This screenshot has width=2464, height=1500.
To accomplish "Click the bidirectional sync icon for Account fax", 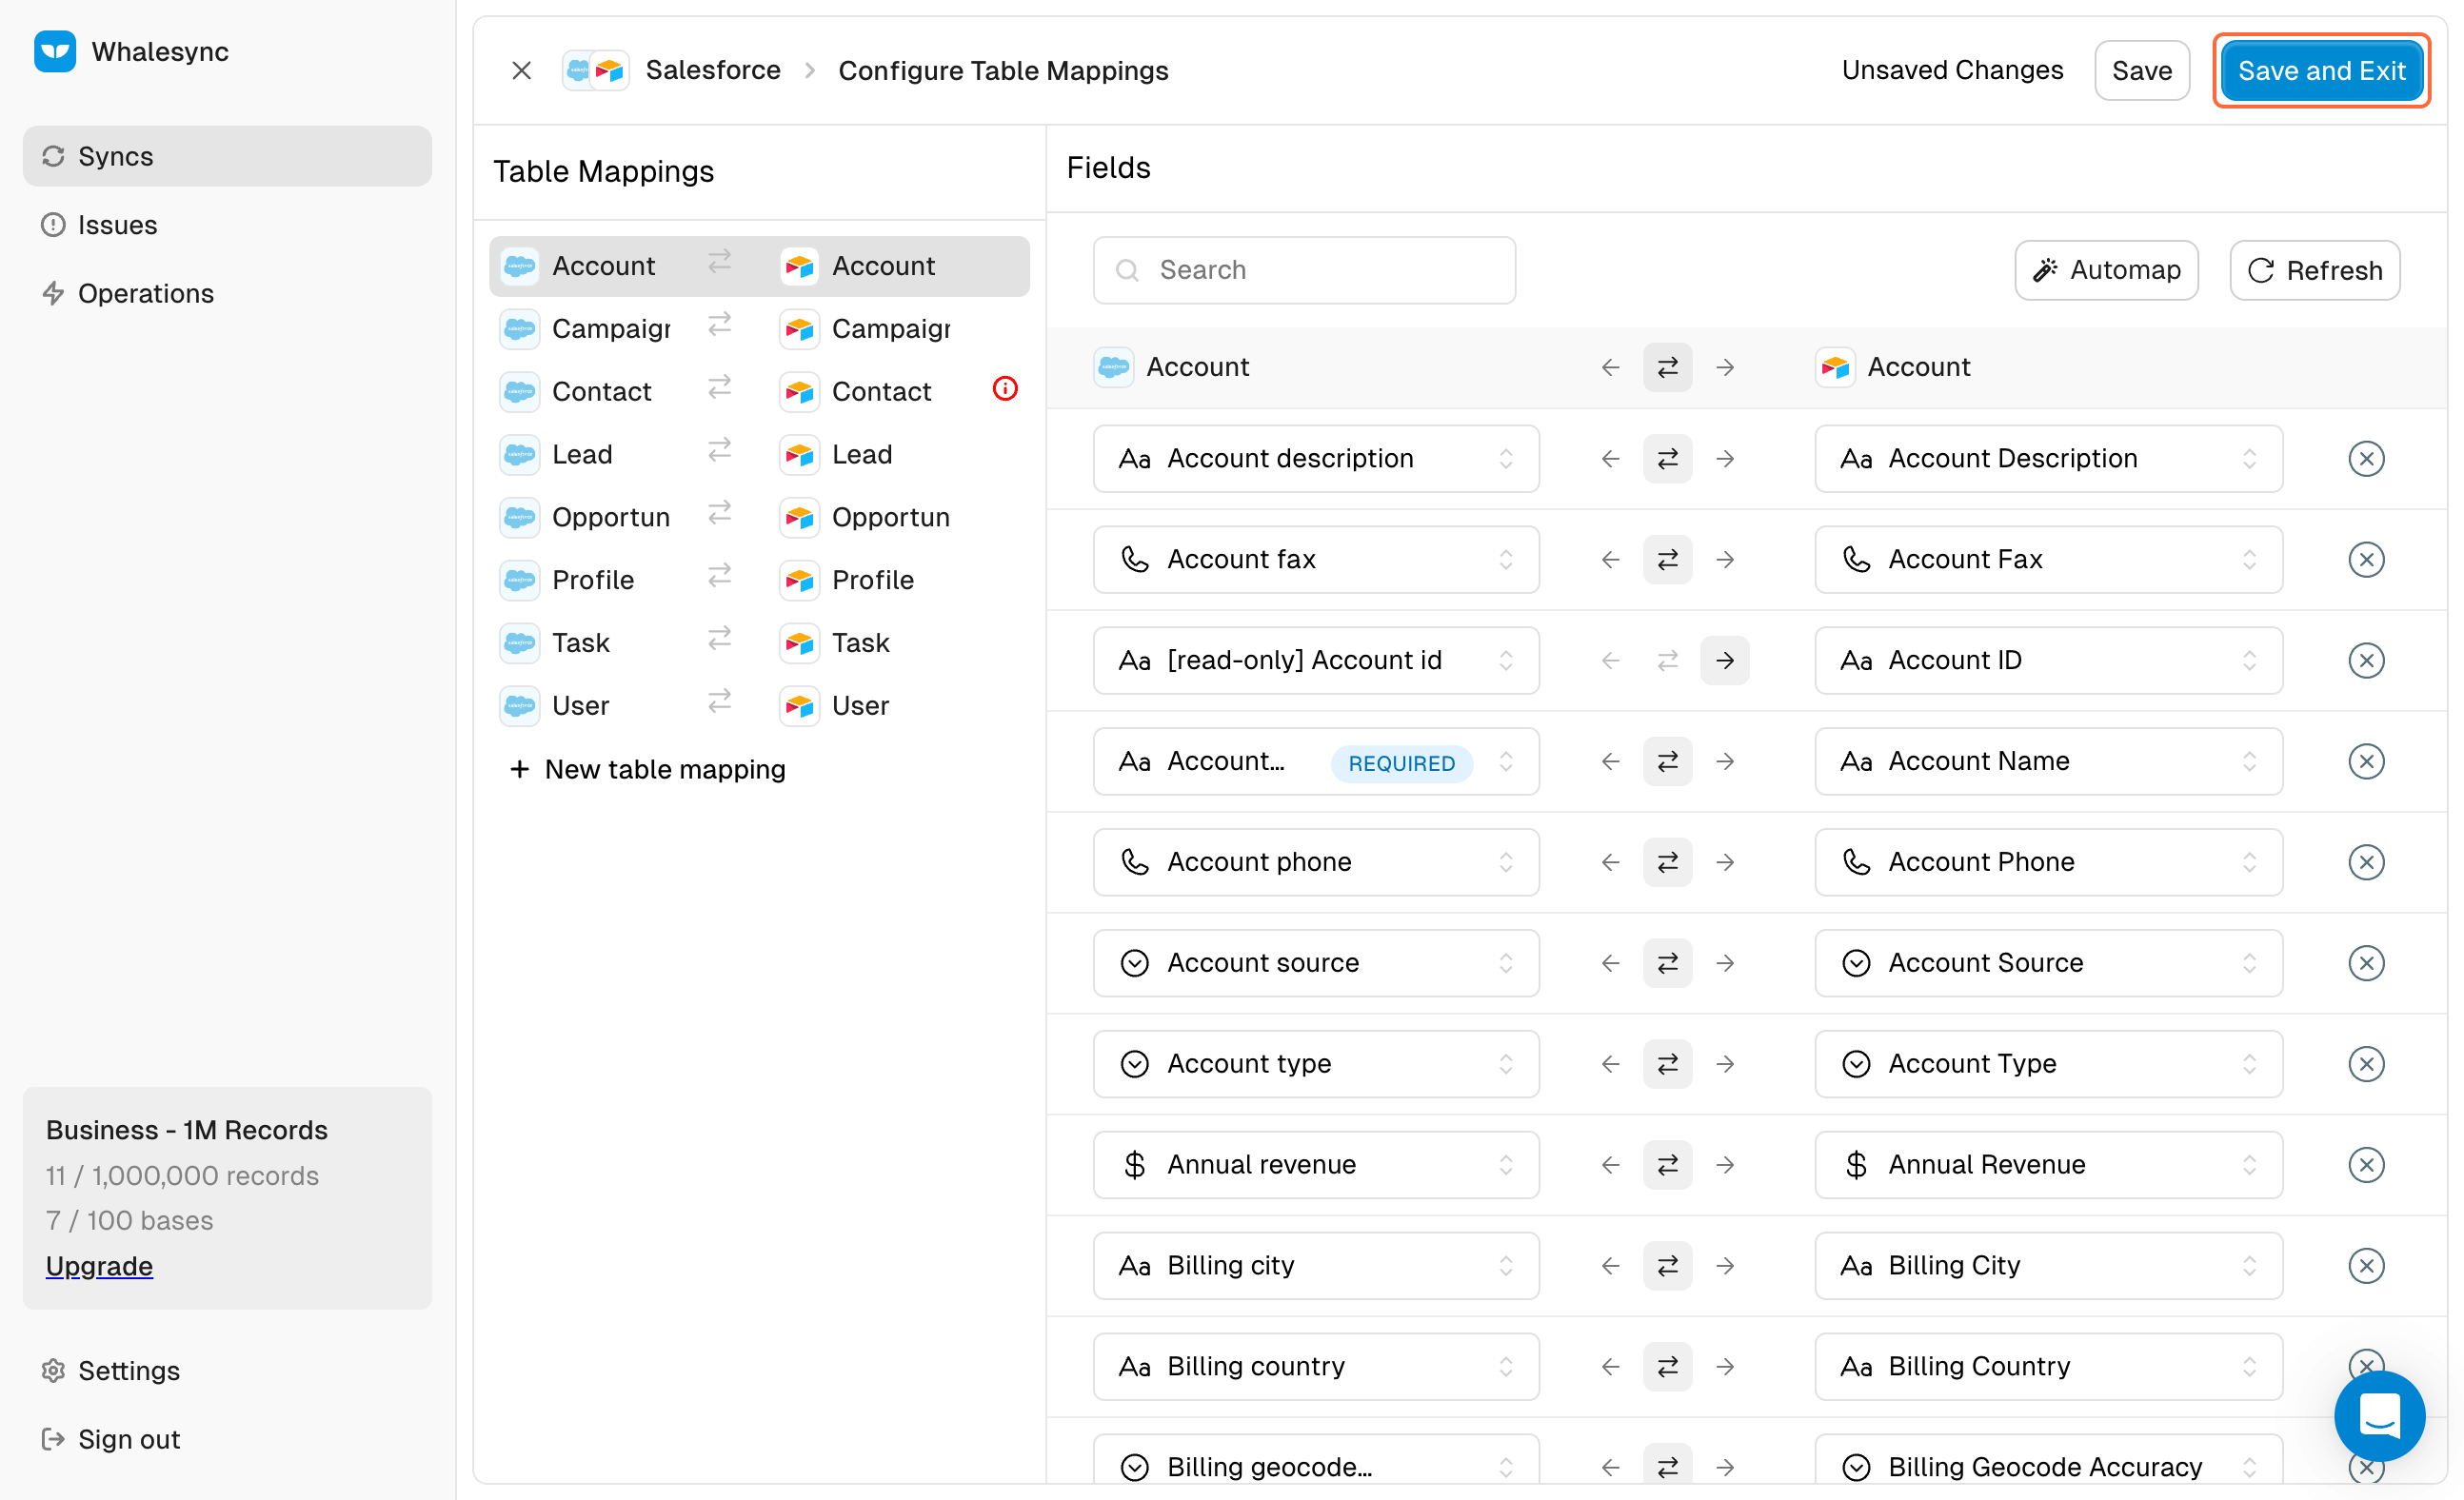I will pyautogui.click(x=1667, y=558).
